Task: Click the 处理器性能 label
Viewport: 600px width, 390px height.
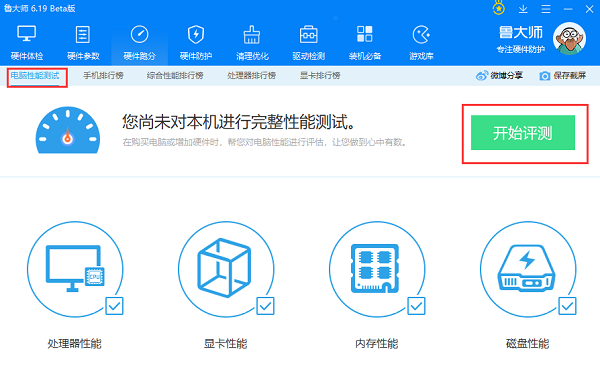Action: [75, 343]
